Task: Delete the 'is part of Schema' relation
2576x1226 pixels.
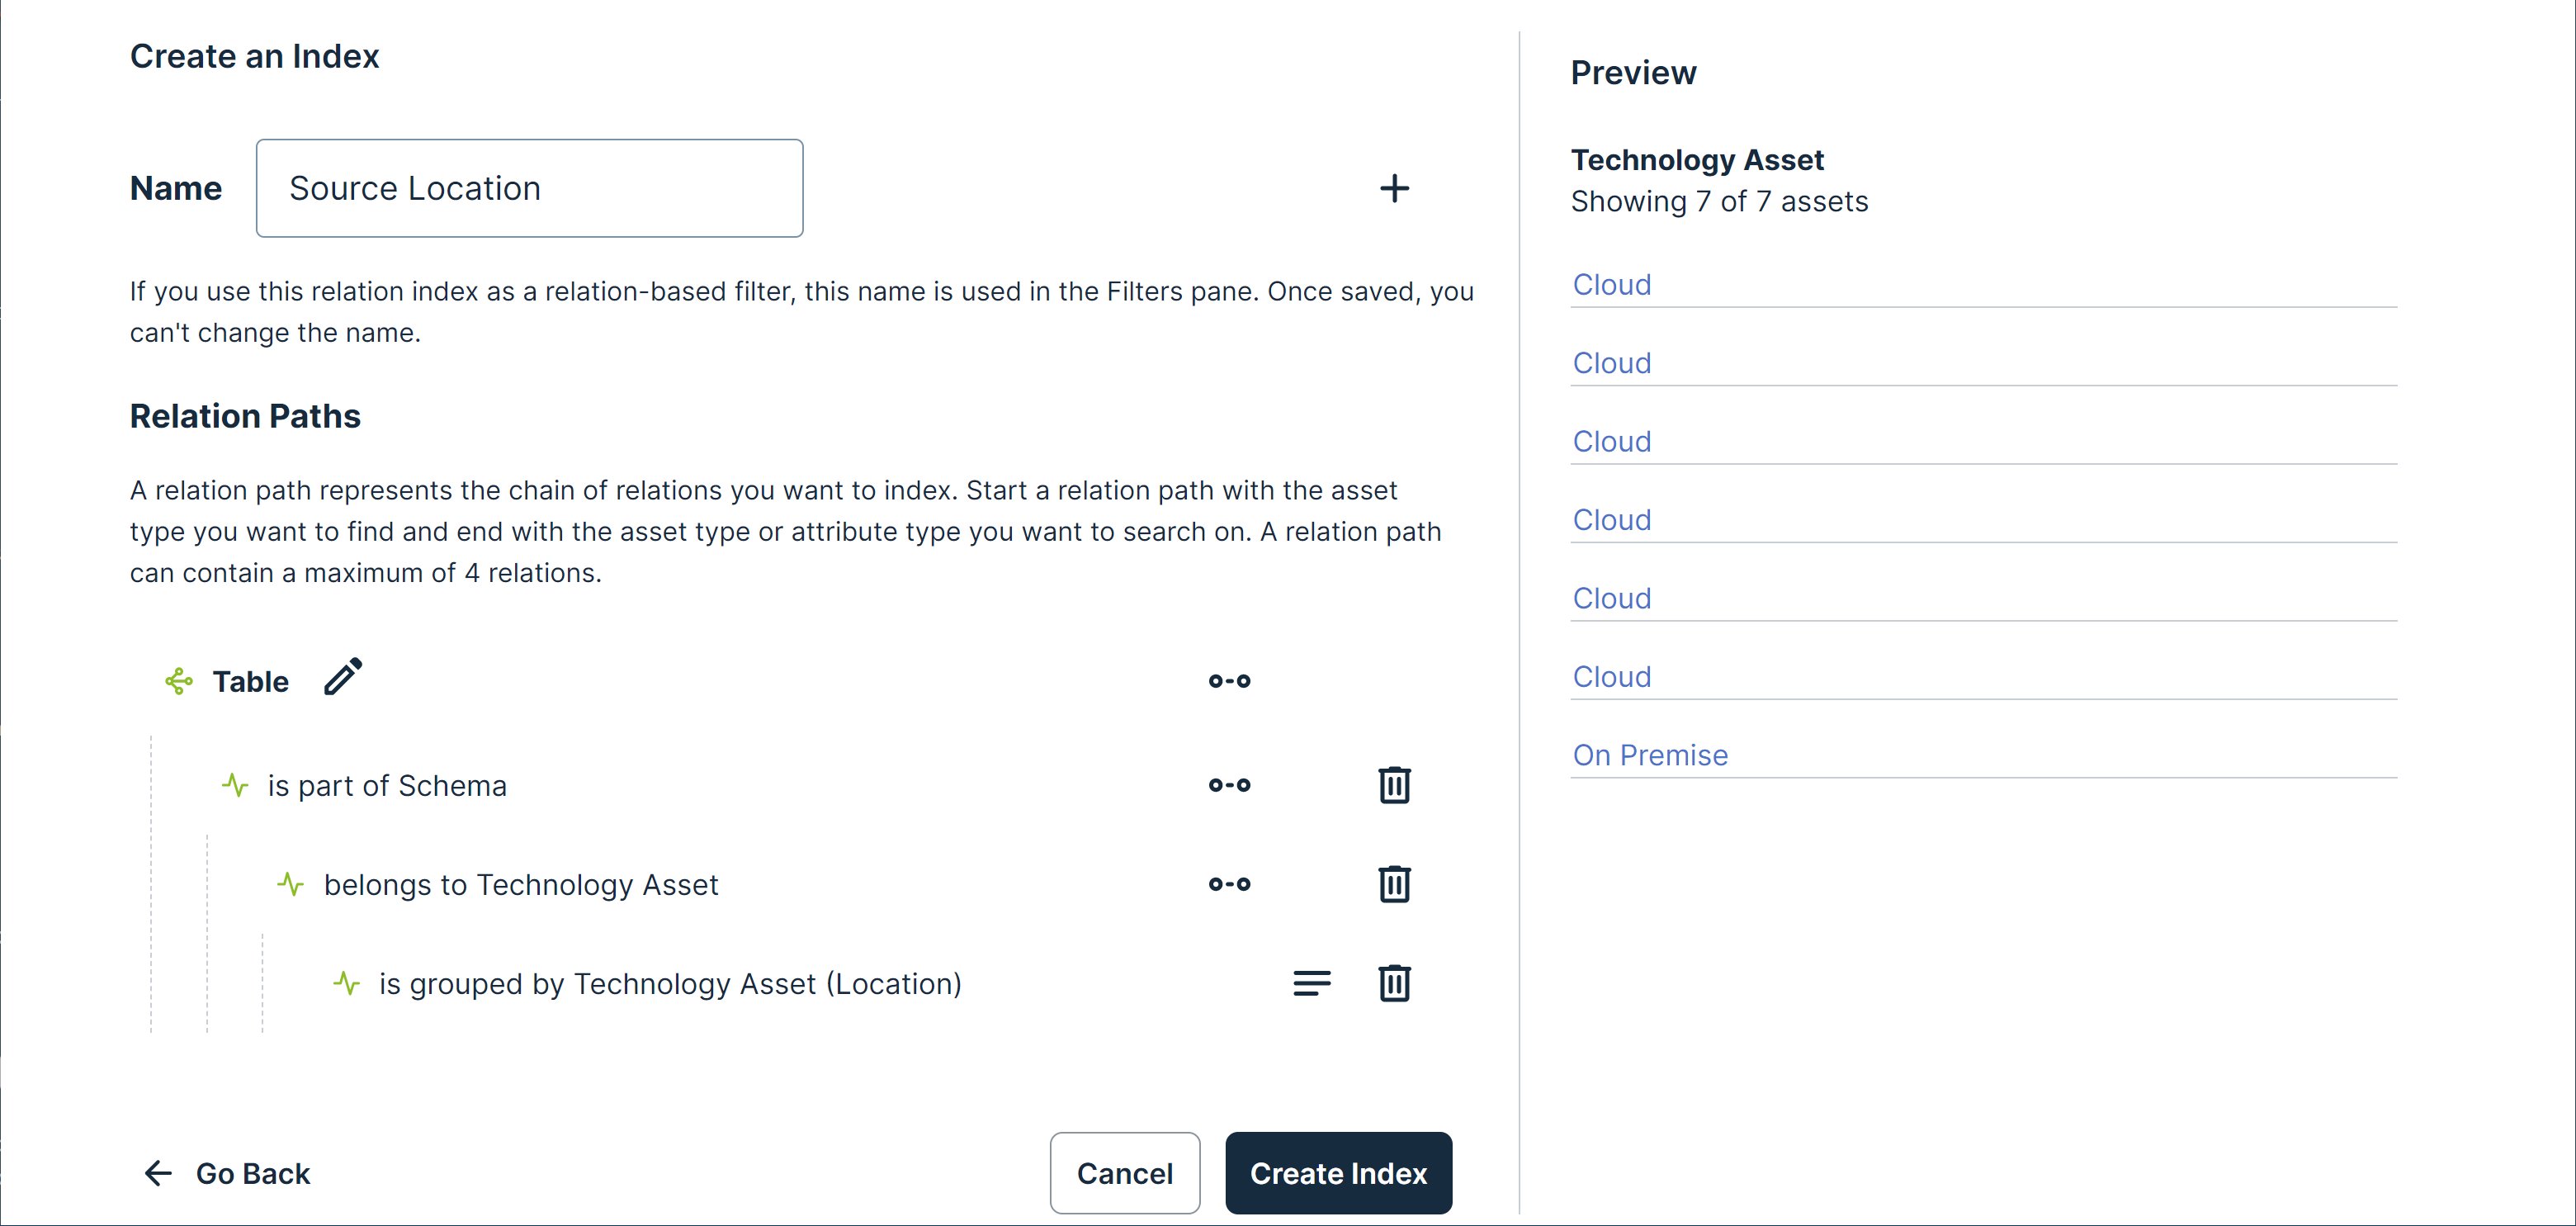Action: (1394, 785)
